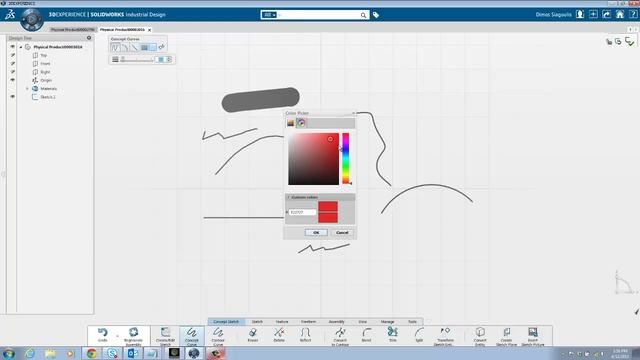The width and height of the screenshot is (640, 360).
Task: Click the Undo tool icon
Action: [x=102, y=333]
